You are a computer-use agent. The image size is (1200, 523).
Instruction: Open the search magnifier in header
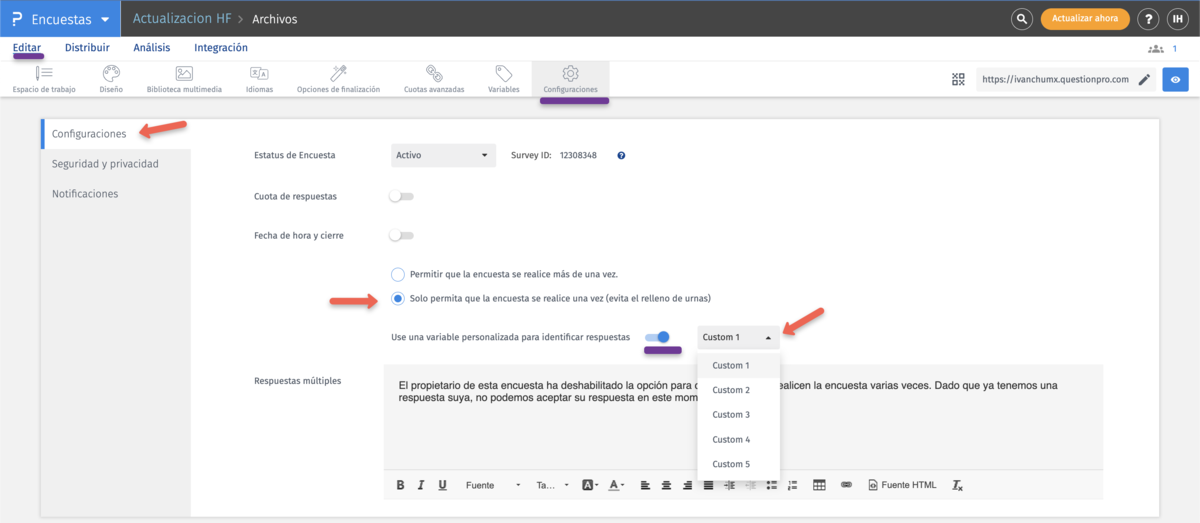[1021, 19]
